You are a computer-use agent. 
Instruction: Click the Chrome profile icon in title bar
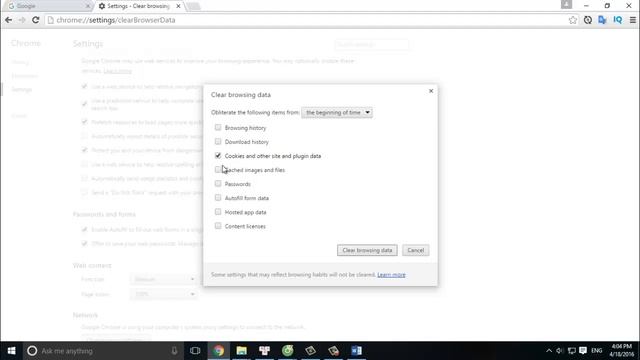point(566,4)
